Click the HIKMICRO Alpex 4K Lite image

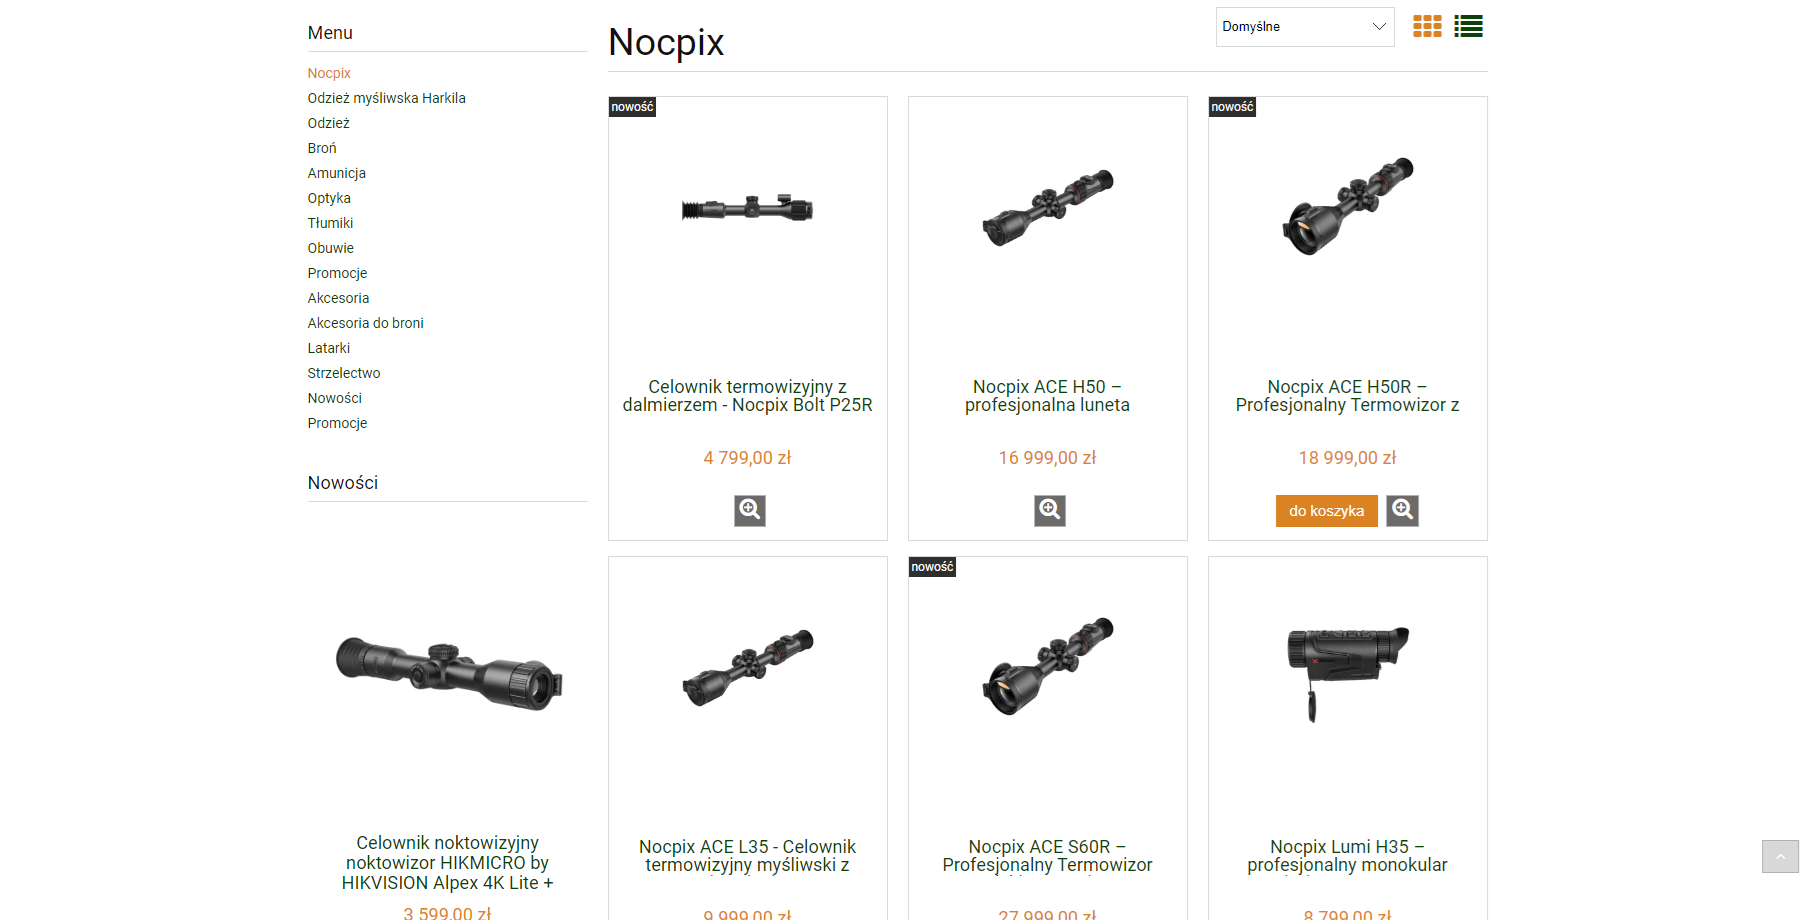[448, 672]
